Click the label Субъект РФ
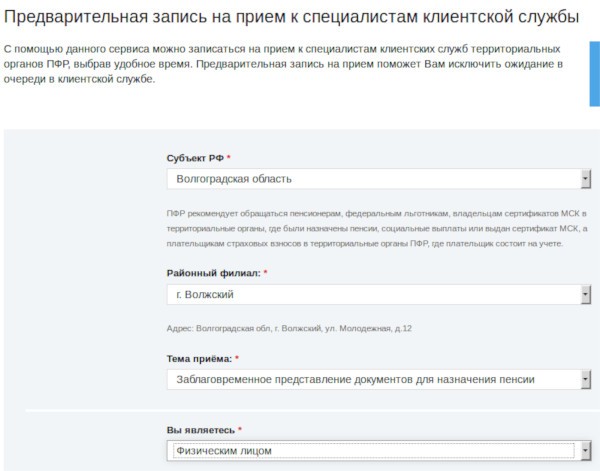Viewport: 600px width, 471px height. point(195,158)
